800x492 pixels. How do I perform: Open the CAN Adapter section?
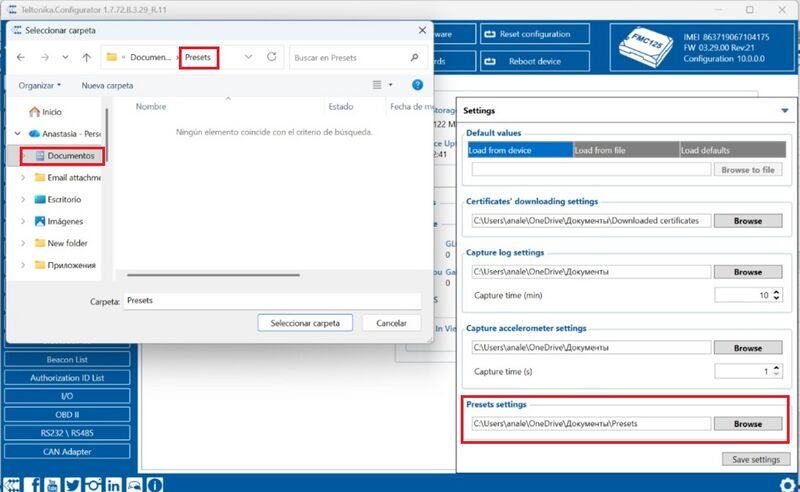coord(67,452)
